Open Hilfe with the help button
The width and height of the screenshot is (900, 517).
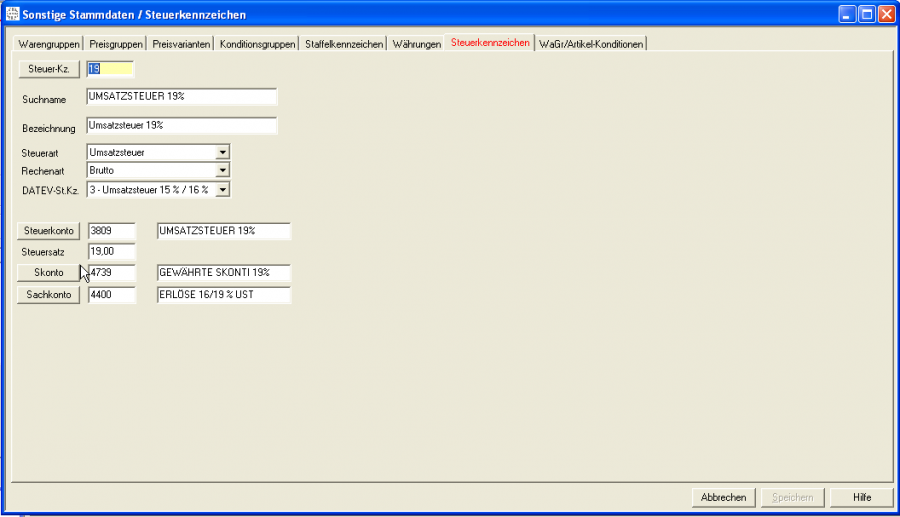(862, 497)
